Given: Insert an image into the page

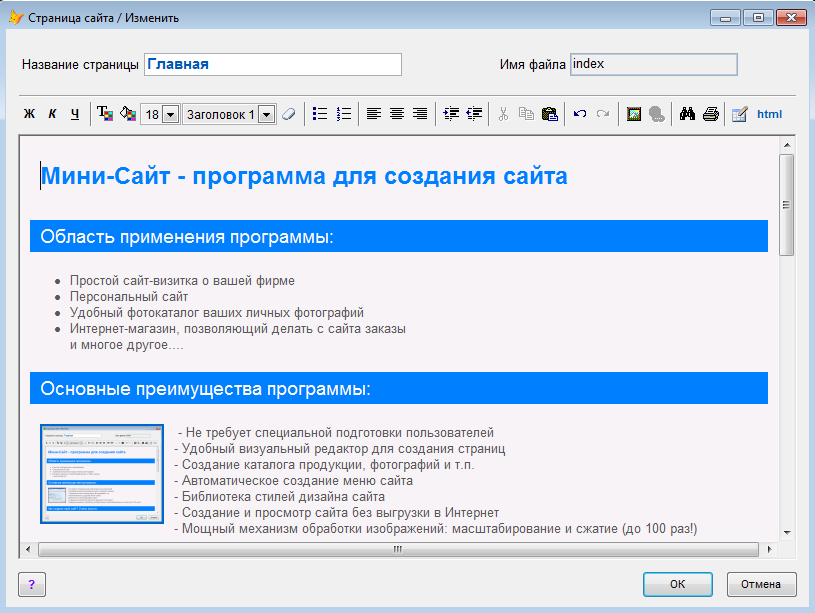Looking at the screenshot, I should [x=634, y=114].
